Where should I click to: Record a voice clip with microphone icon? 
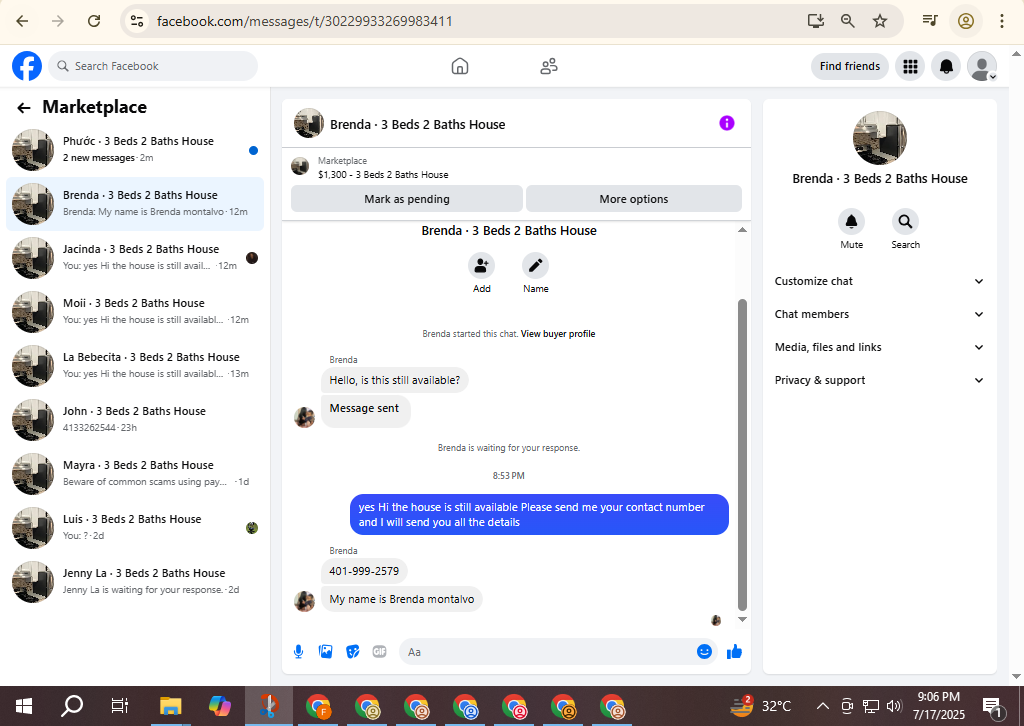(298, 652)
